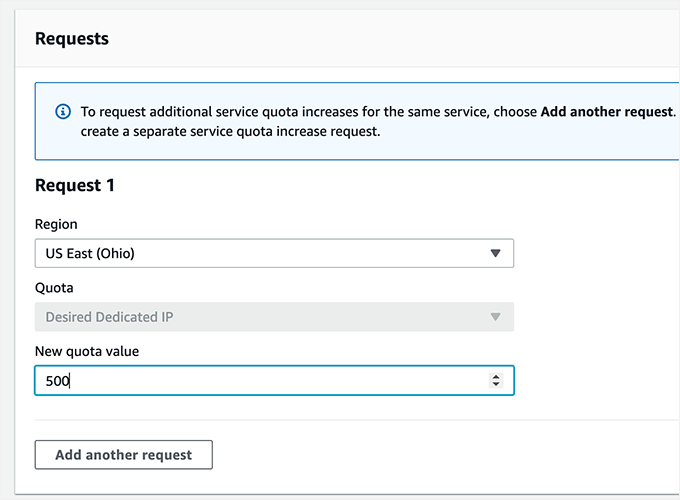
Task: Click Add another request button
Action: pos(124,455)
